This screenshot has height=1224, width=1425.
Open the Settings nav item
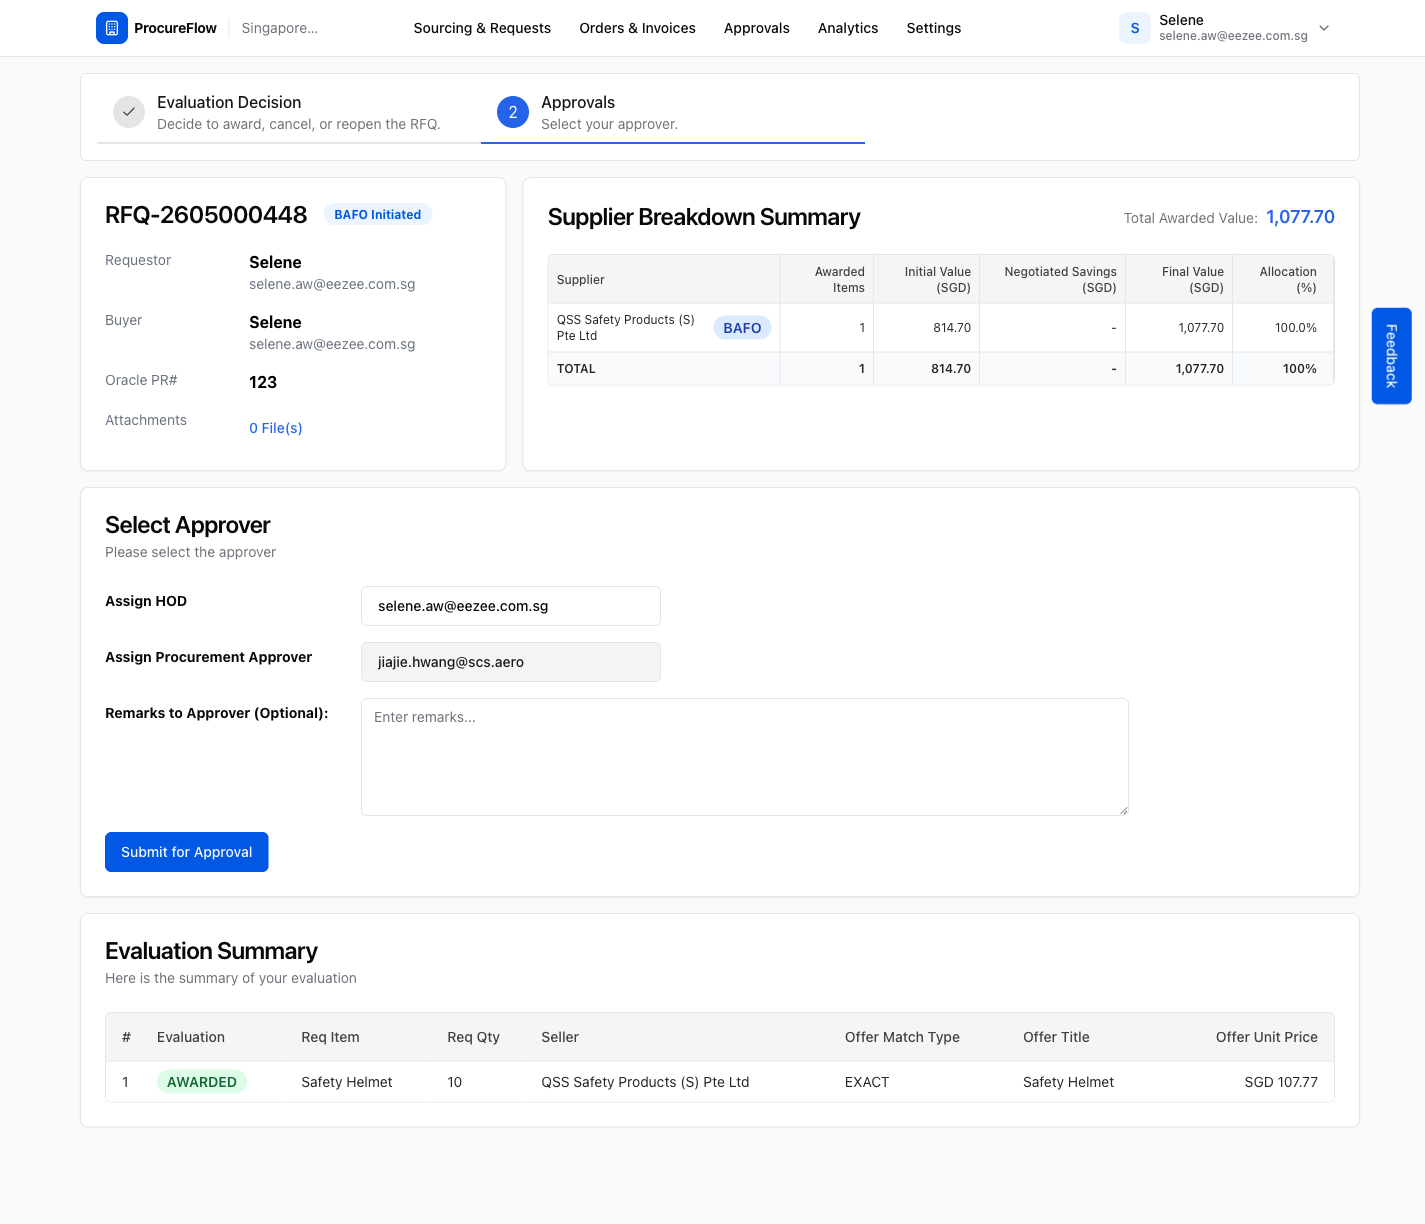click(934, 28)
